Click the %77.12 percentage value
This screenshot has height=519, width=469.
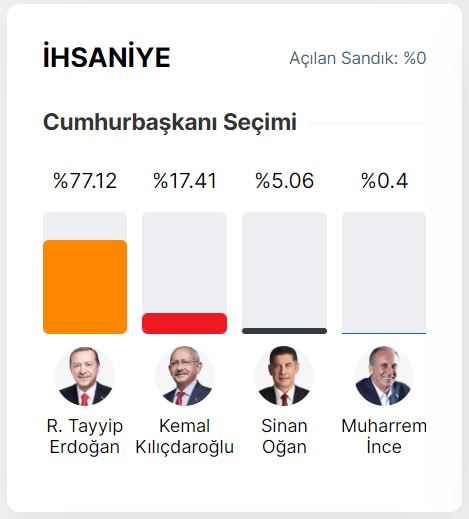pos(85,181)
